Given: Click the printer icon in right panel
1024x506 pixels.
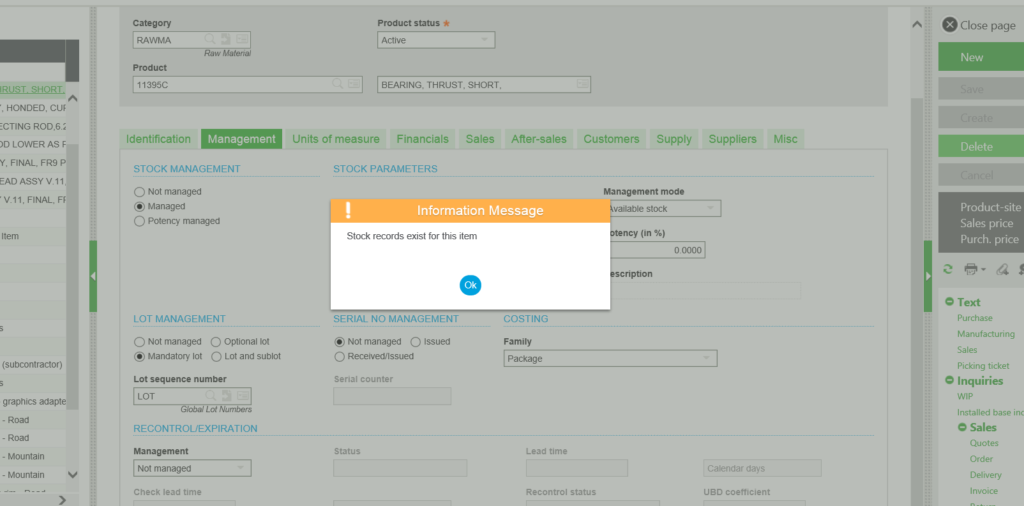Looking at the screenshot, I should coord(970,270).
